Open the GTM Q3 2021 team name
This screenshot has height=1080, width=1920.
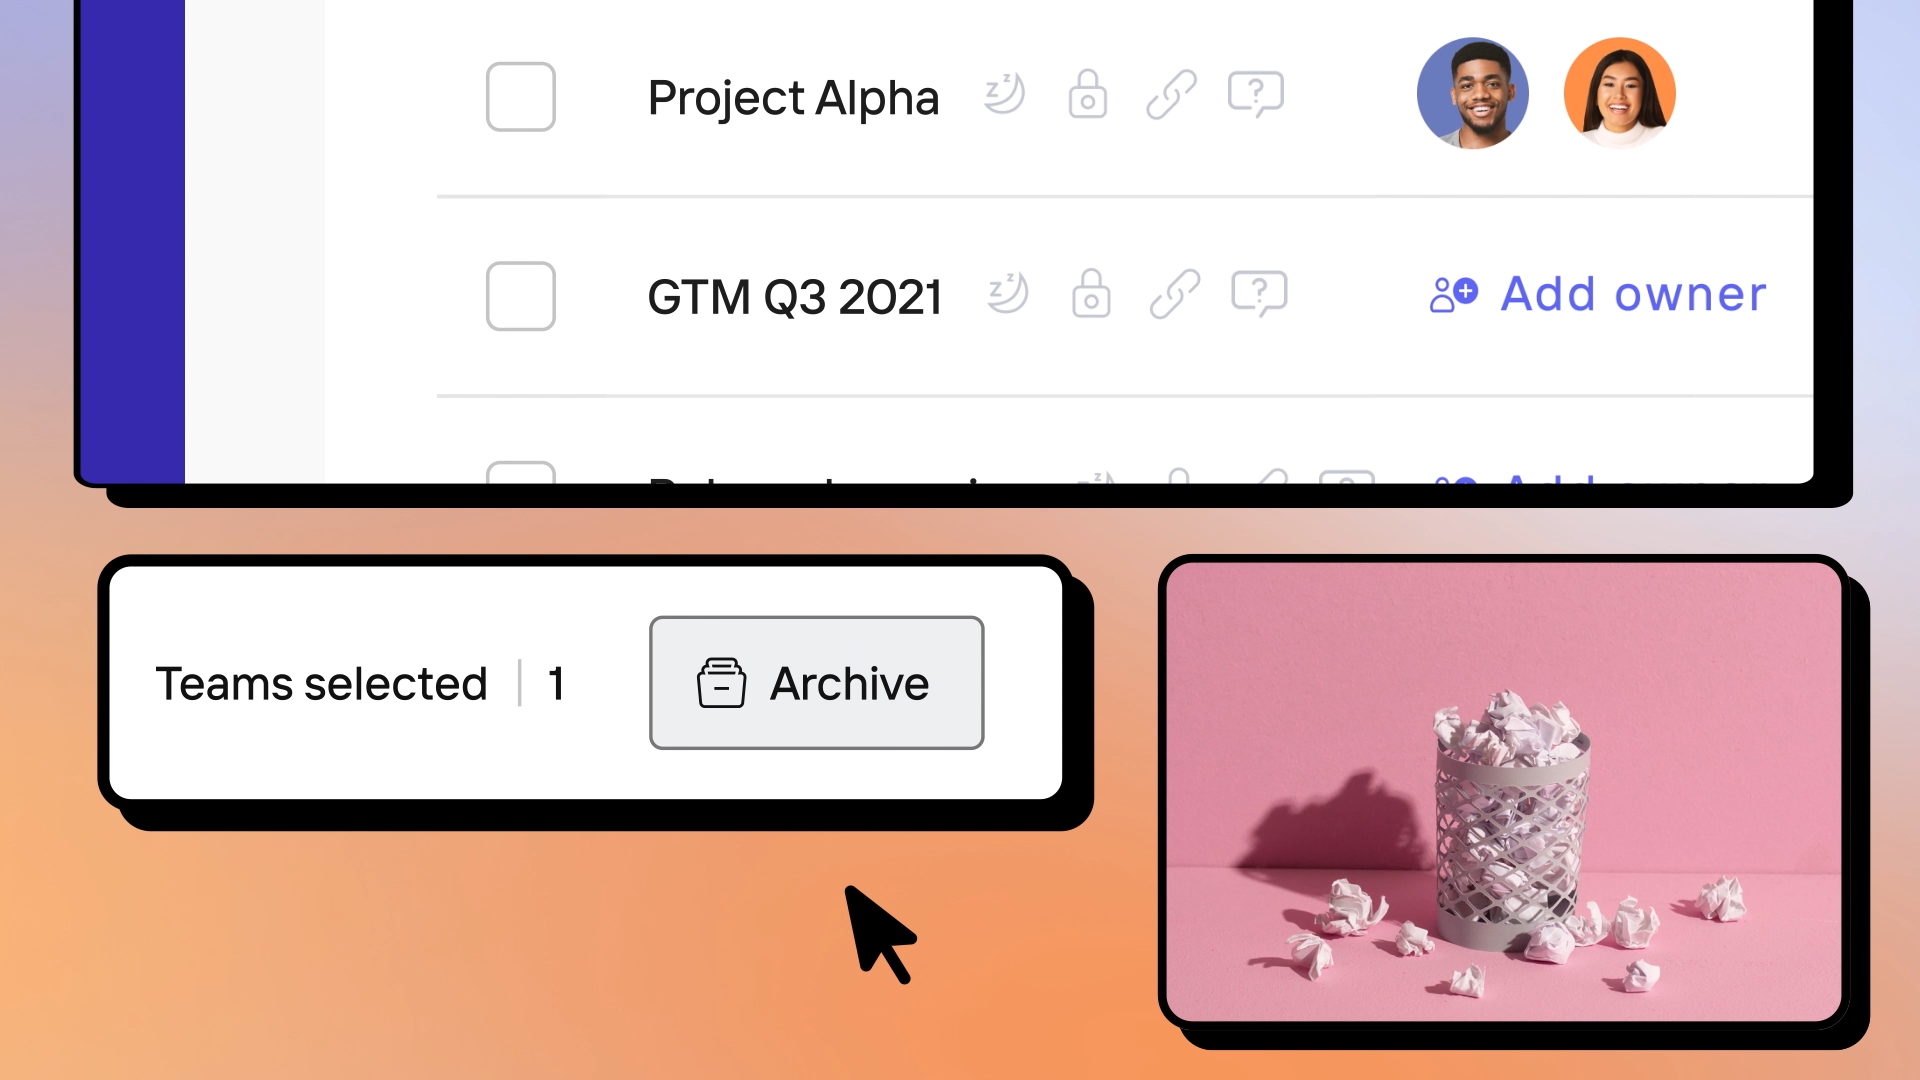(x=795, y=297)
